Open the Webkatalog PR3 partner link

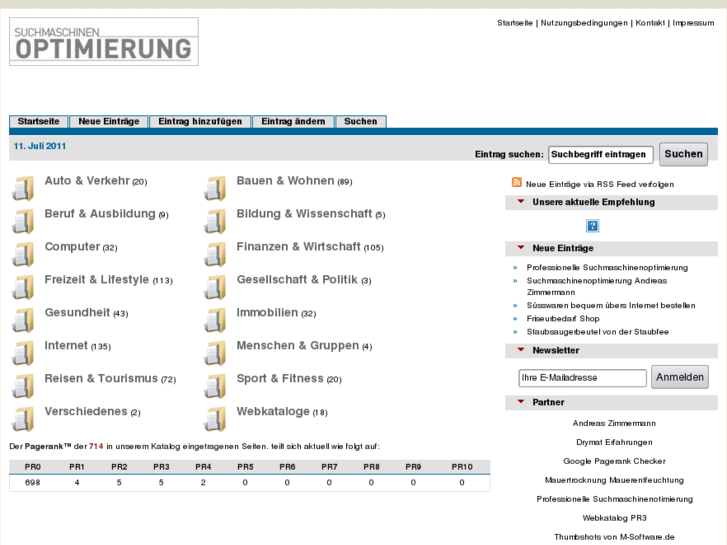coord(614,518)
